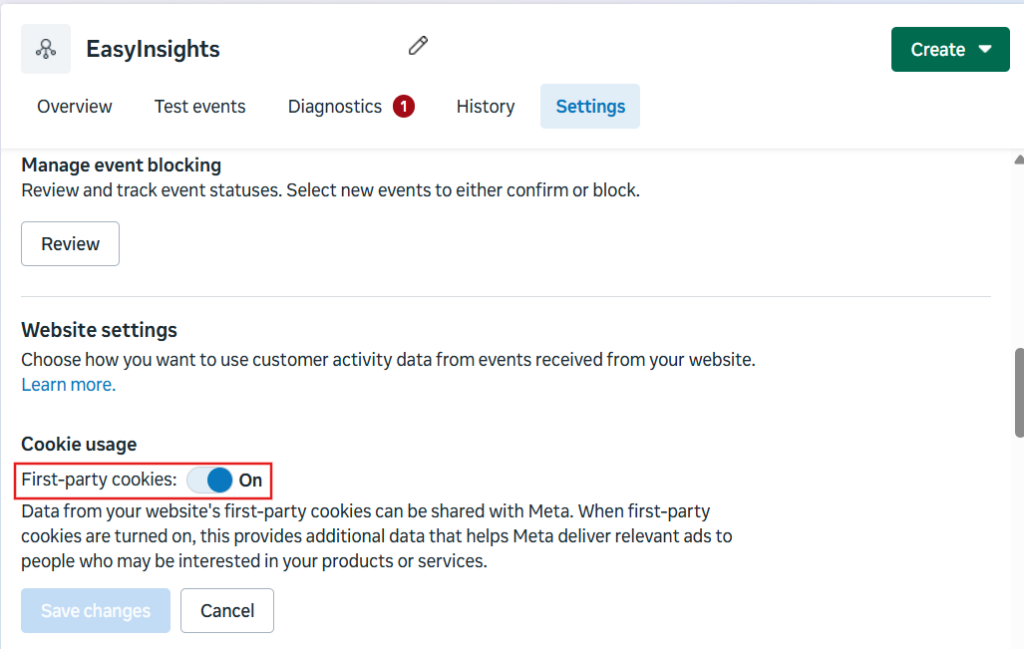The height and width of the screenshot is (649, 1024).
Task: Toggle the First-party cookies switch
Action: click(x=210, y=480)
